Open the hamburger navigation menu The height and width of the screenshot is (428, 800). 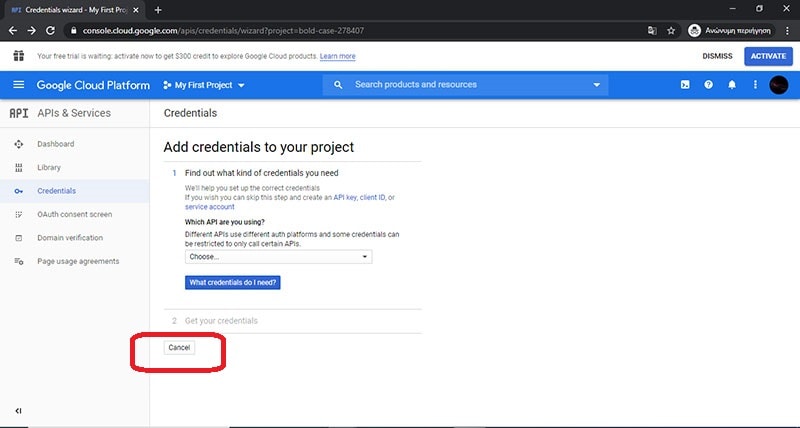point(18,85)
